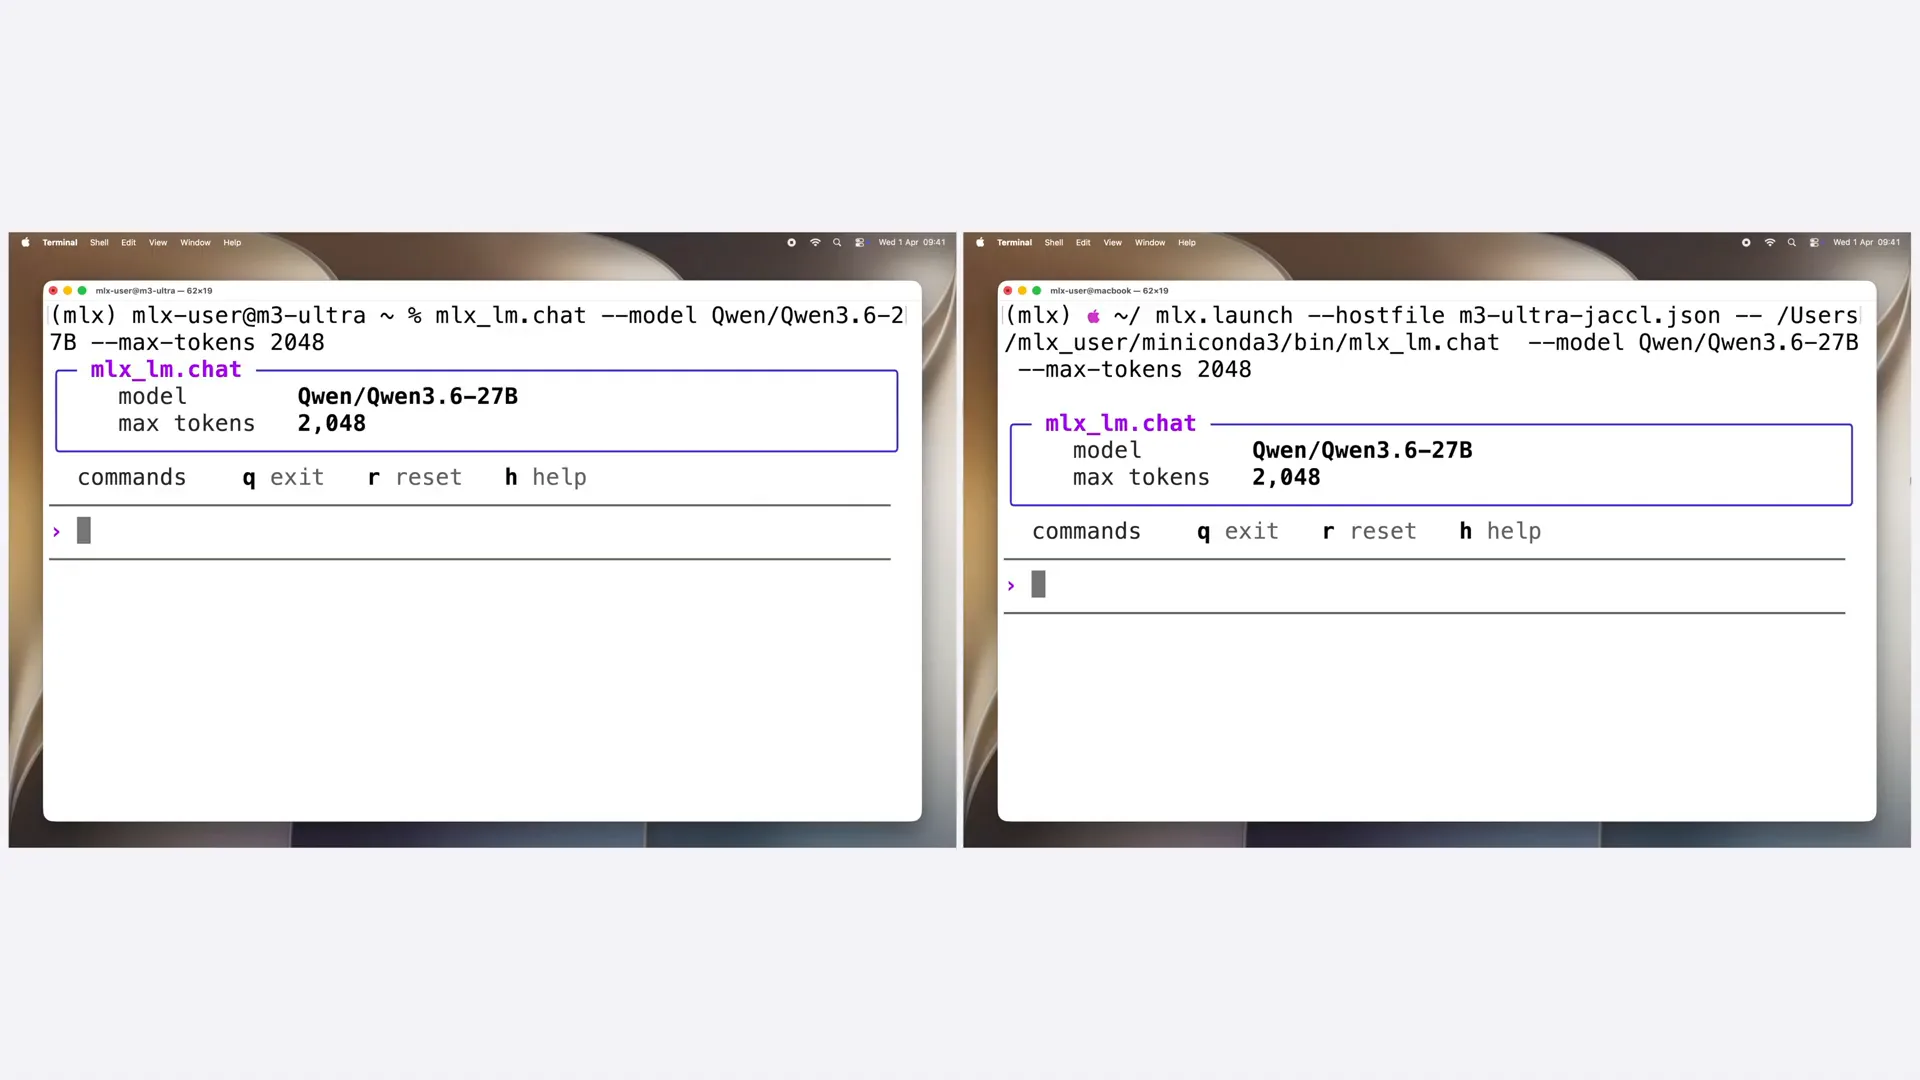The width and height of the screenshot is (1920, 1080).
Task: Close the mlx-user@m3-ultra terminal window
Action: (x=53, y=291)
